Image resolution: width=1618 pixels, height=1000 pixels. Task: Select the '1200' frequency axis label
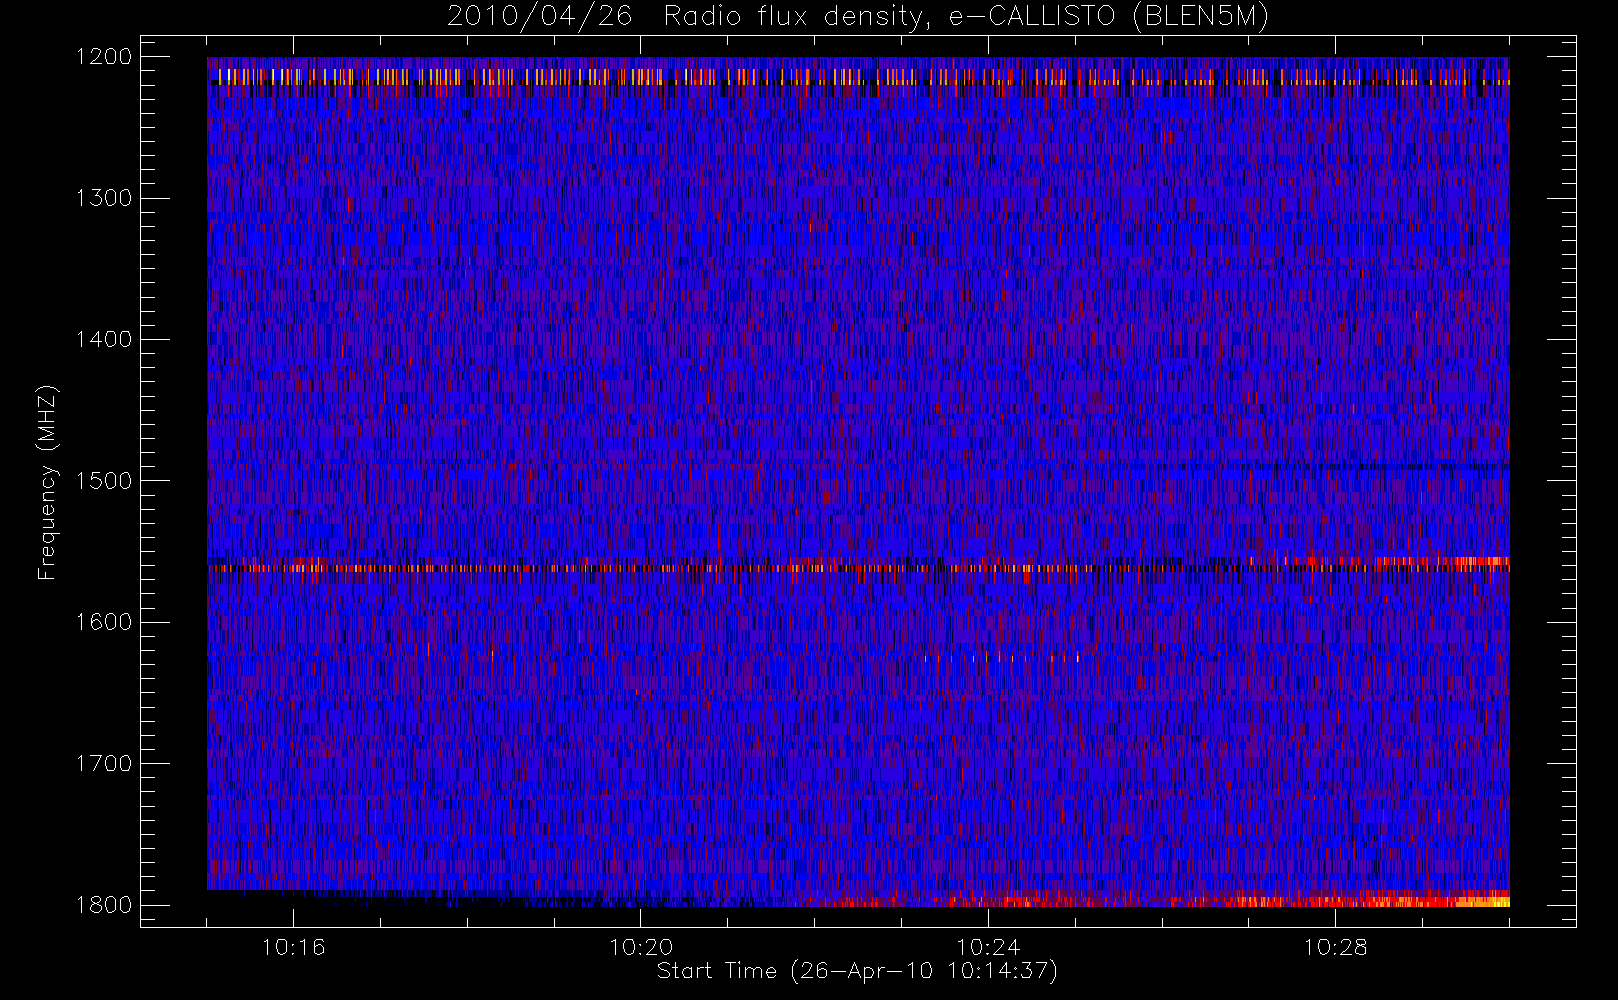pos(104,57)
